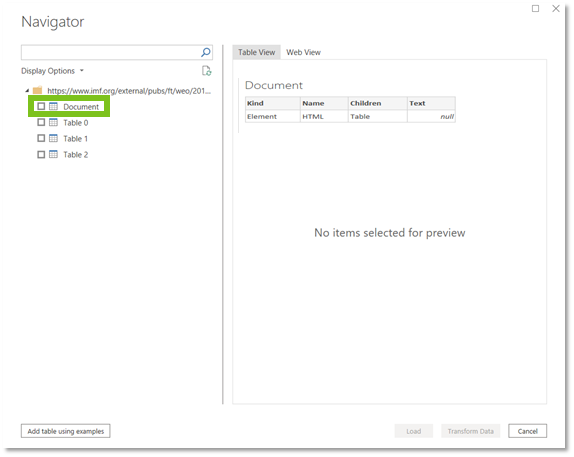
Task: Click the Cancel button
Action: coord(528,431)
